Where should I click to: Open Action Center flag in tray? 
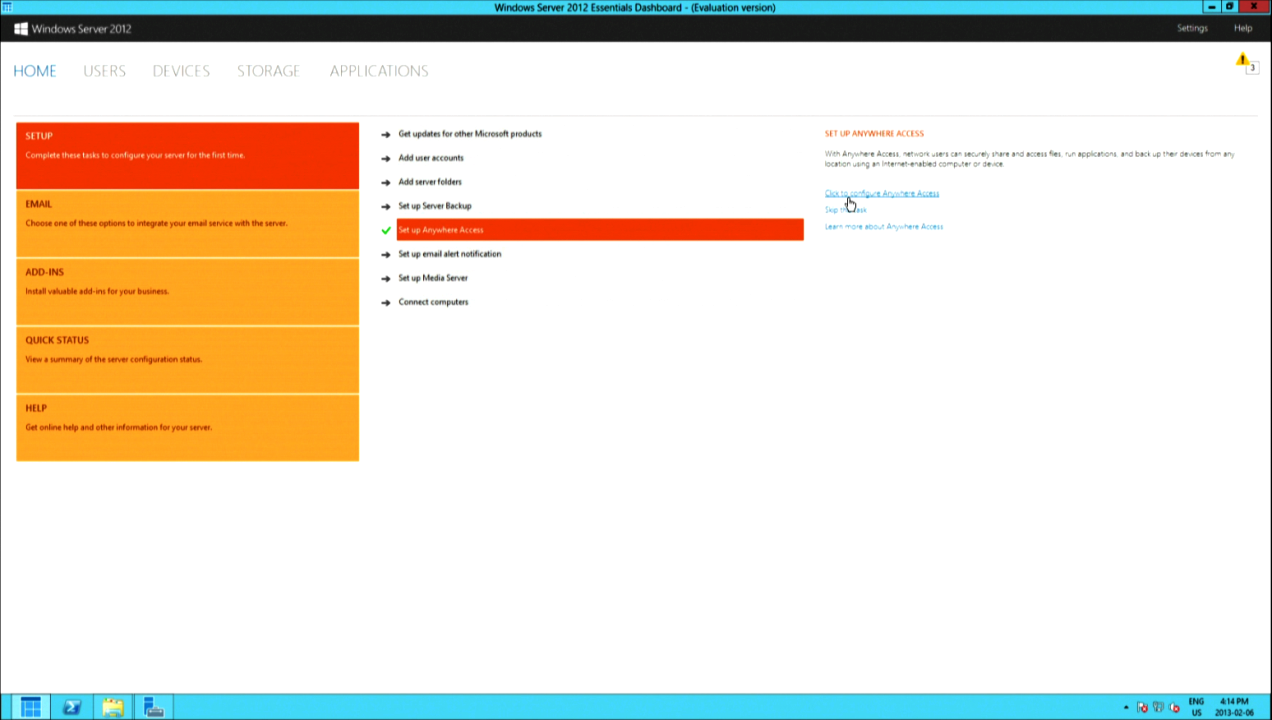pos(1142,707)
